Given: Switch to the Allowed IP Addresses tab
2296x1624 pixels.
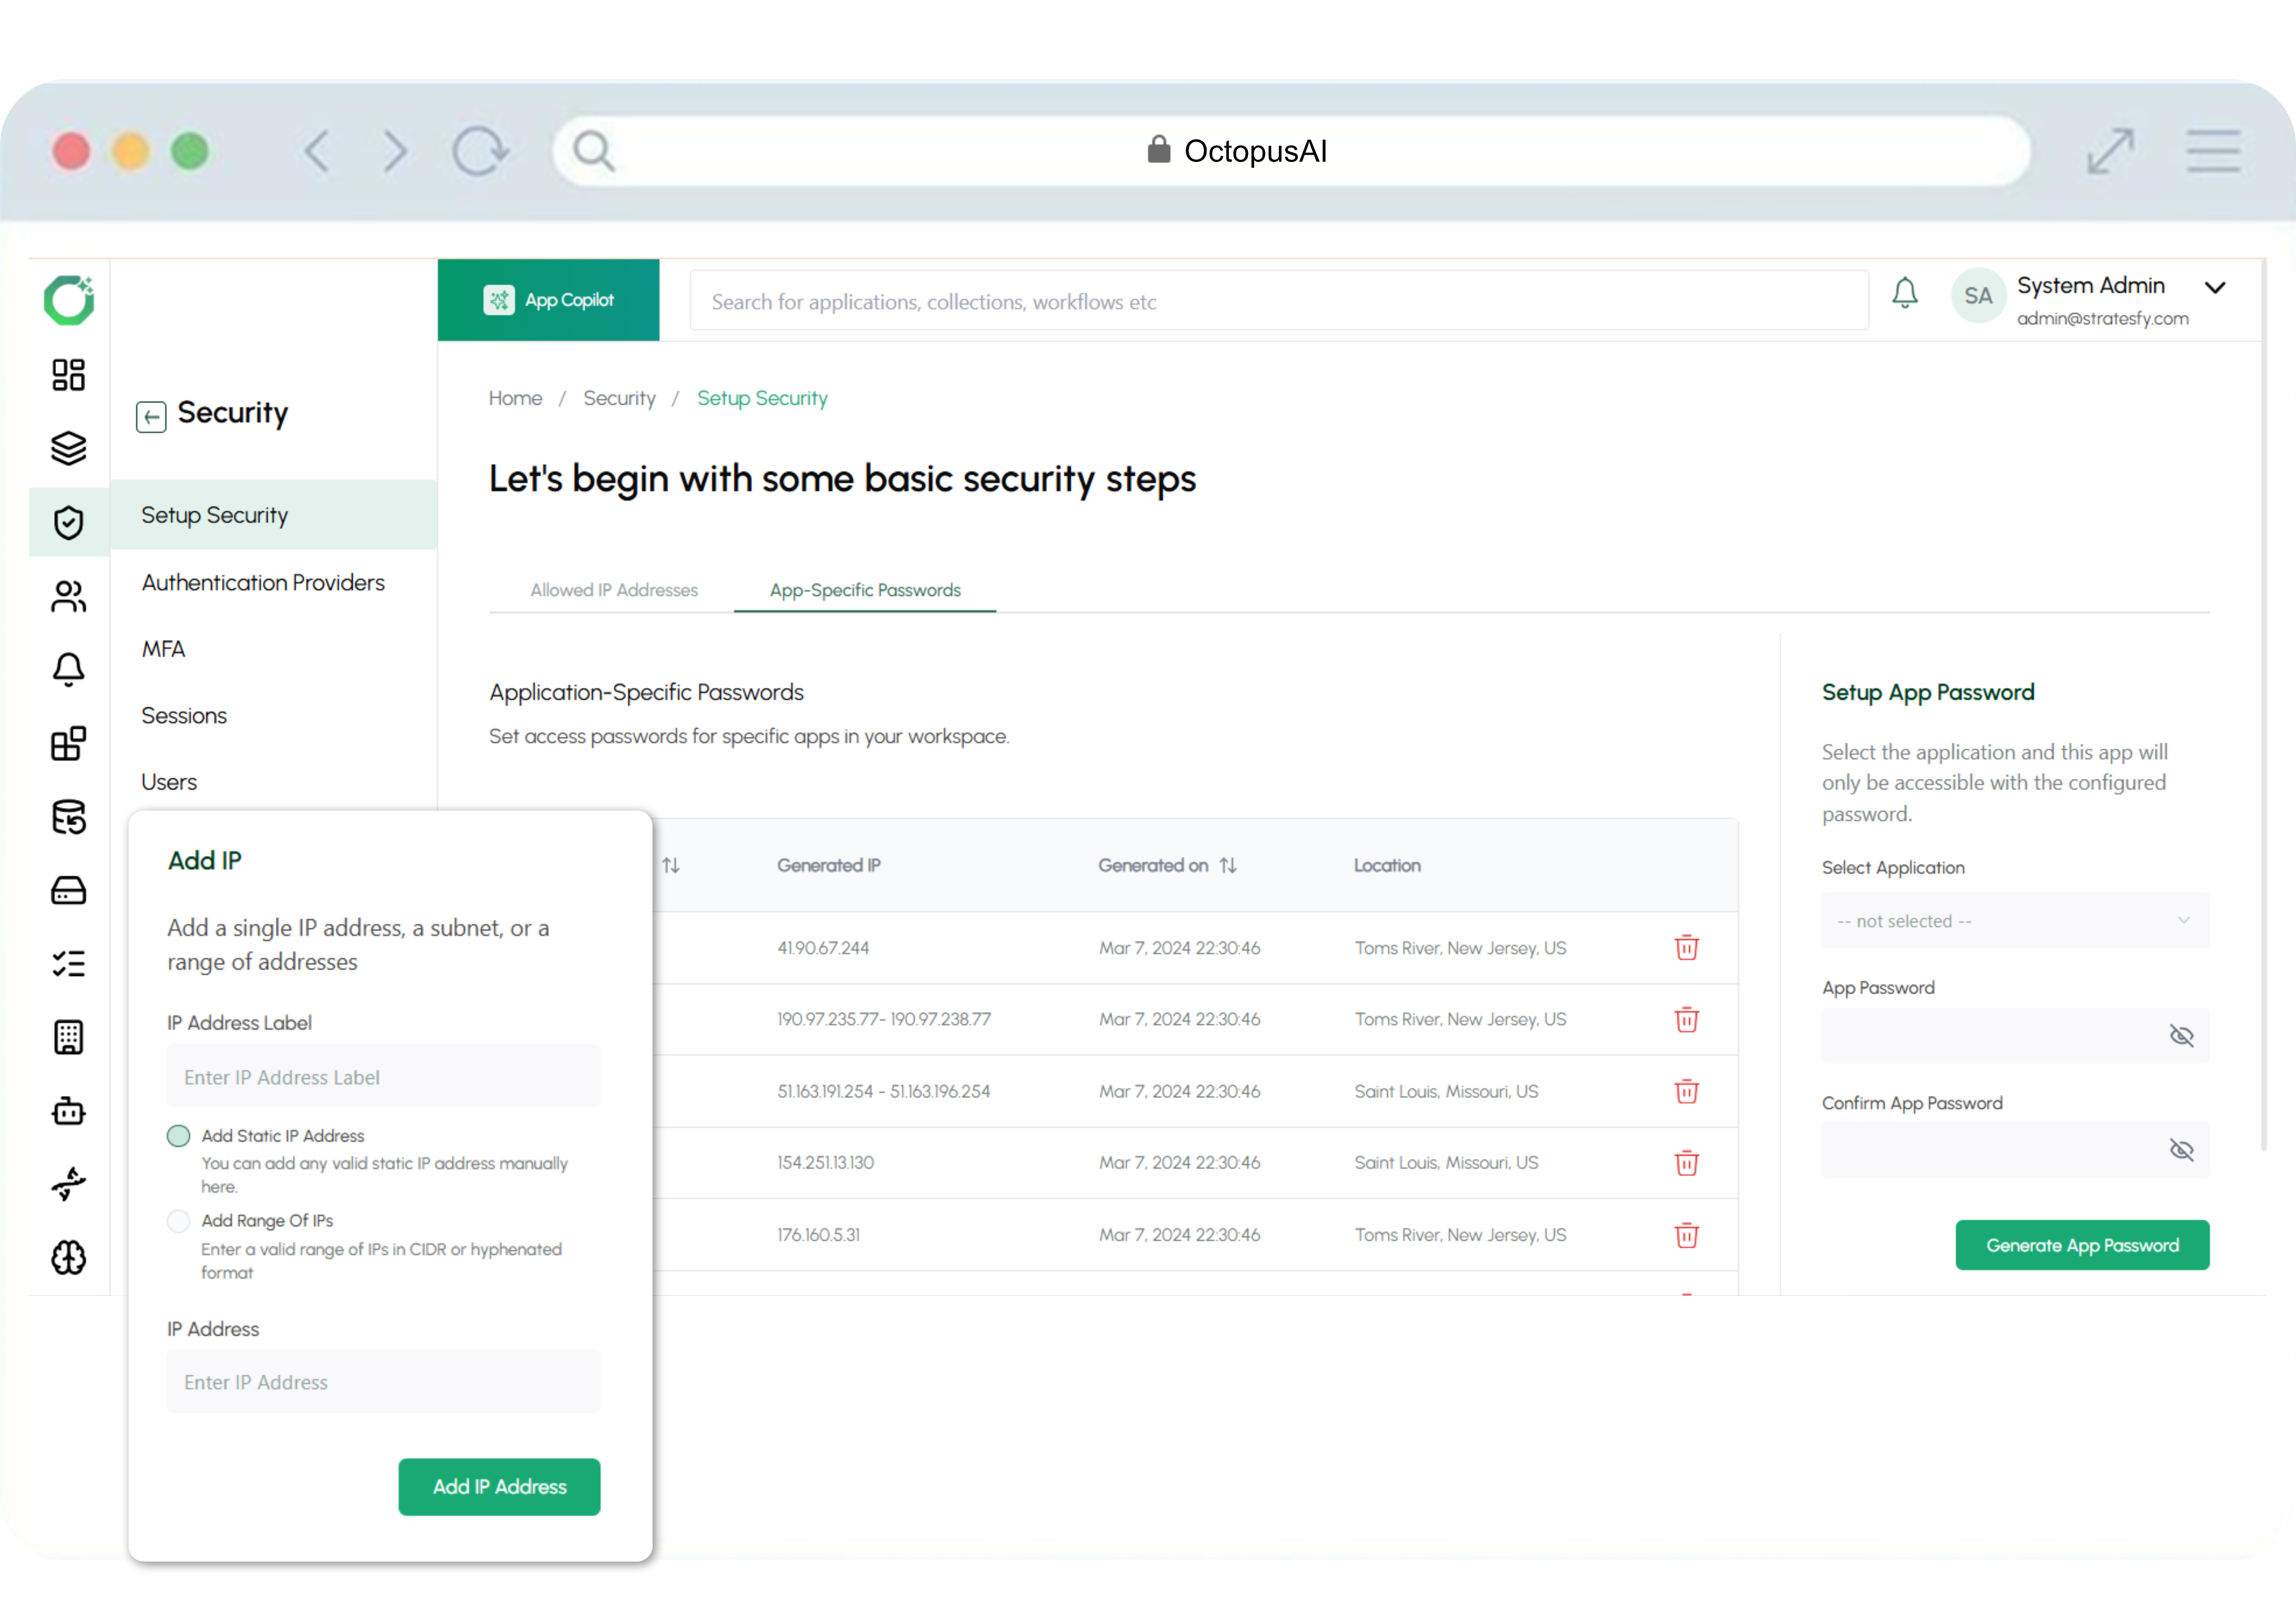Looking at the screenshot, I should point(613,590).
